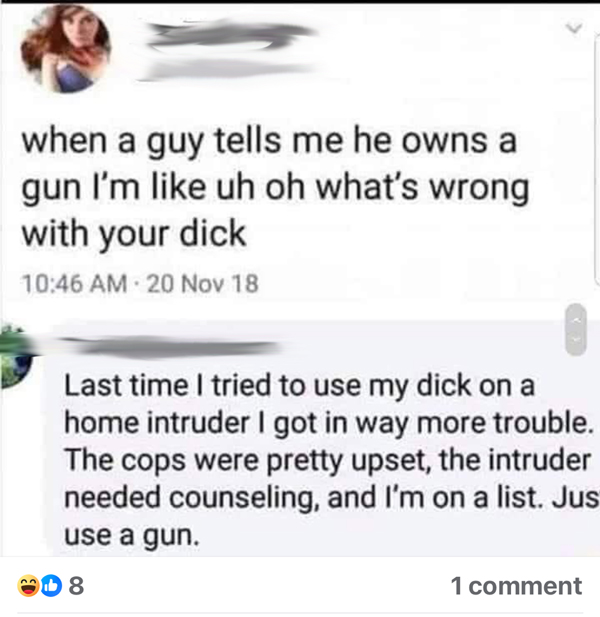The image size is (600, 617).
Task: Expand the tweet options chevron
Action: pos(574,28)
